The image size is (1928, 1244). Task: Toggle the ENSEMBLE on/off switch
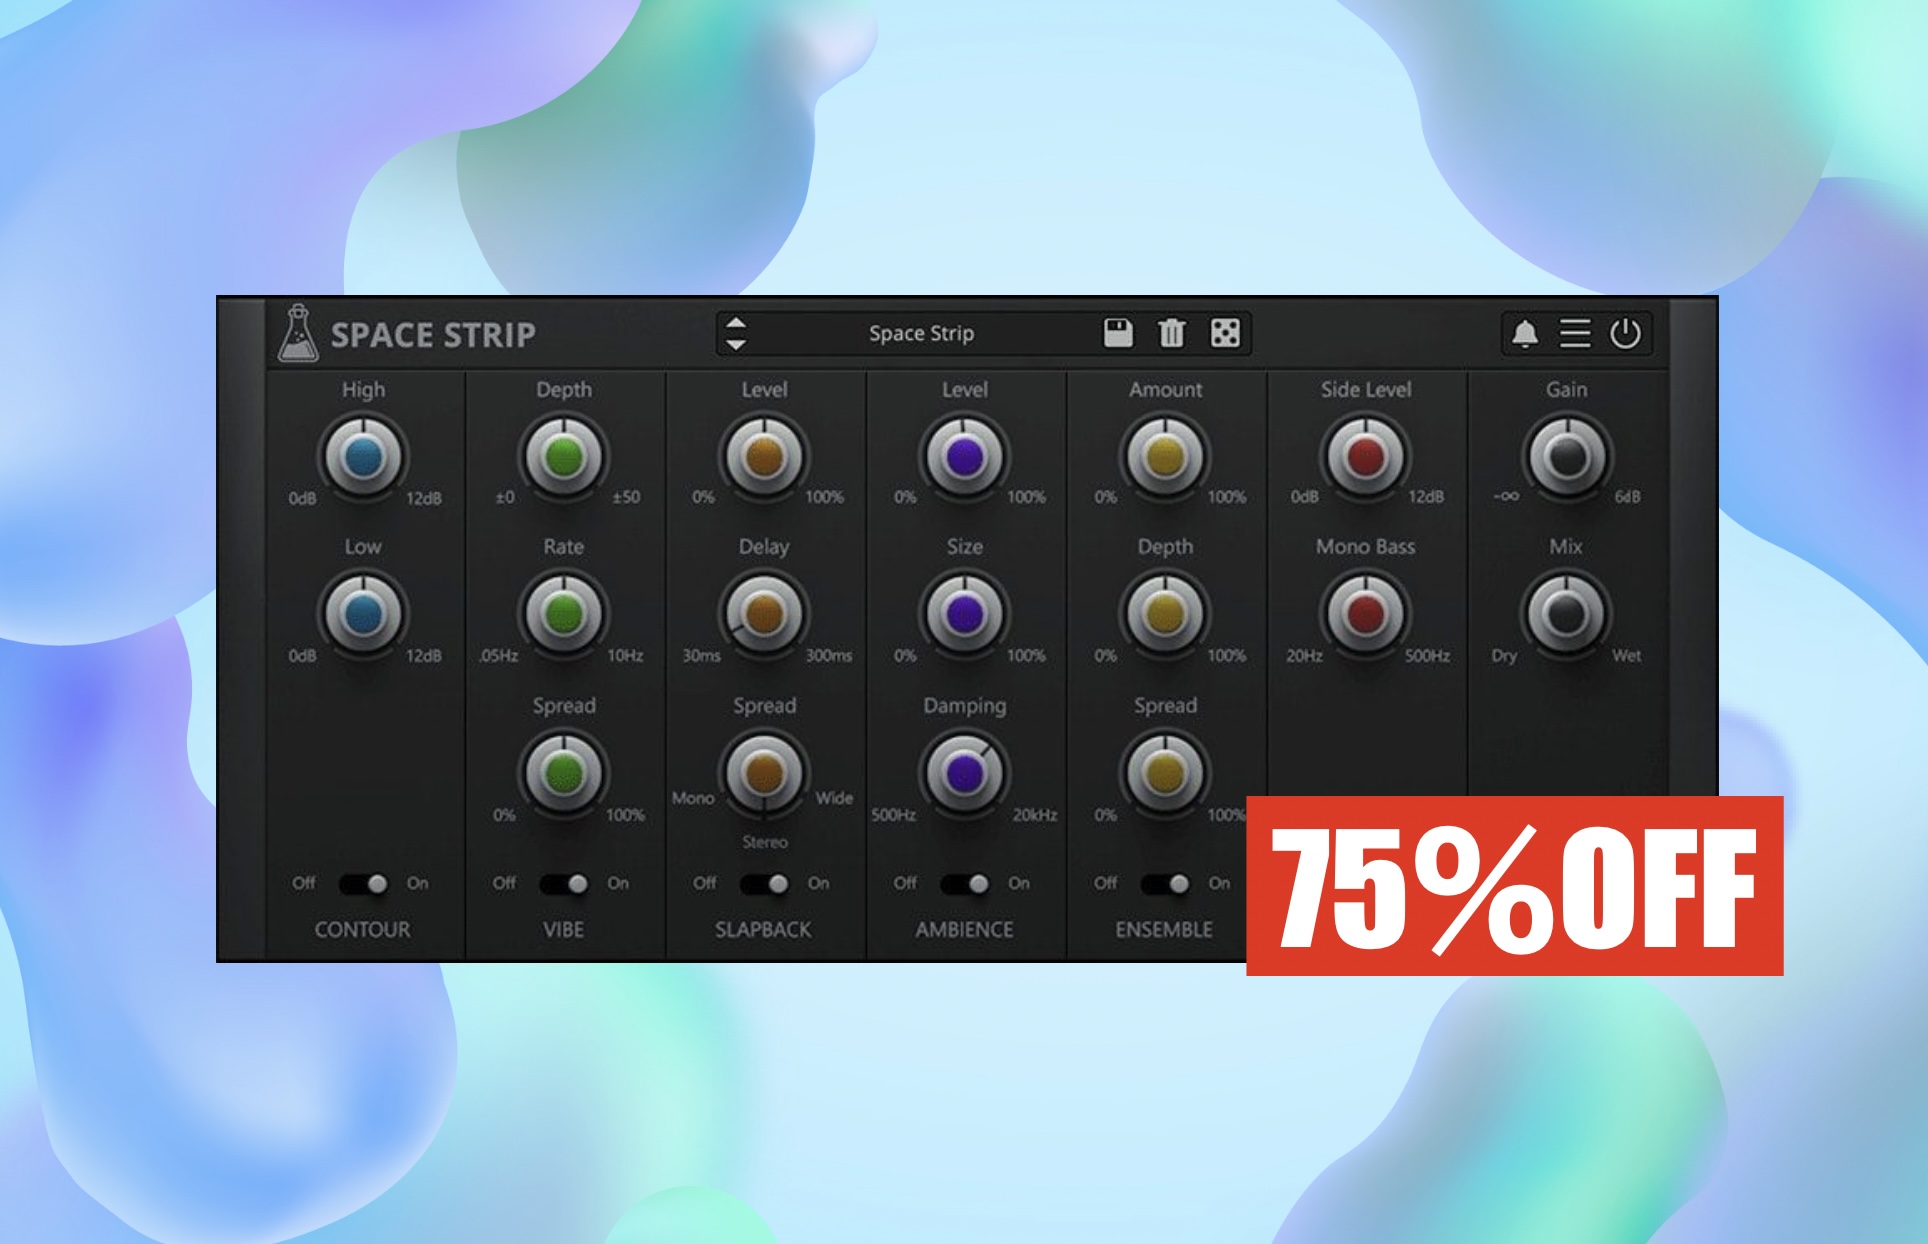[x=1166, y=884]
